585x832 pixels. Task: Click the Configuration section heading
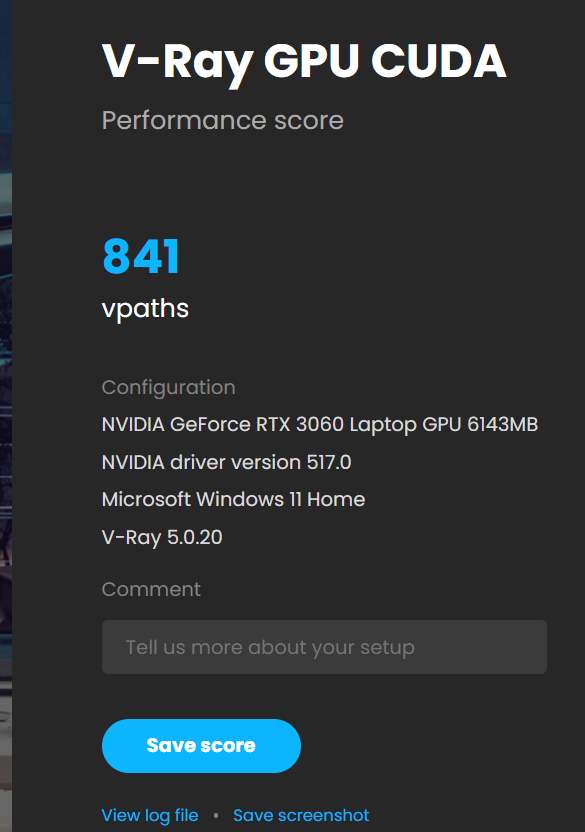point(168,388)
